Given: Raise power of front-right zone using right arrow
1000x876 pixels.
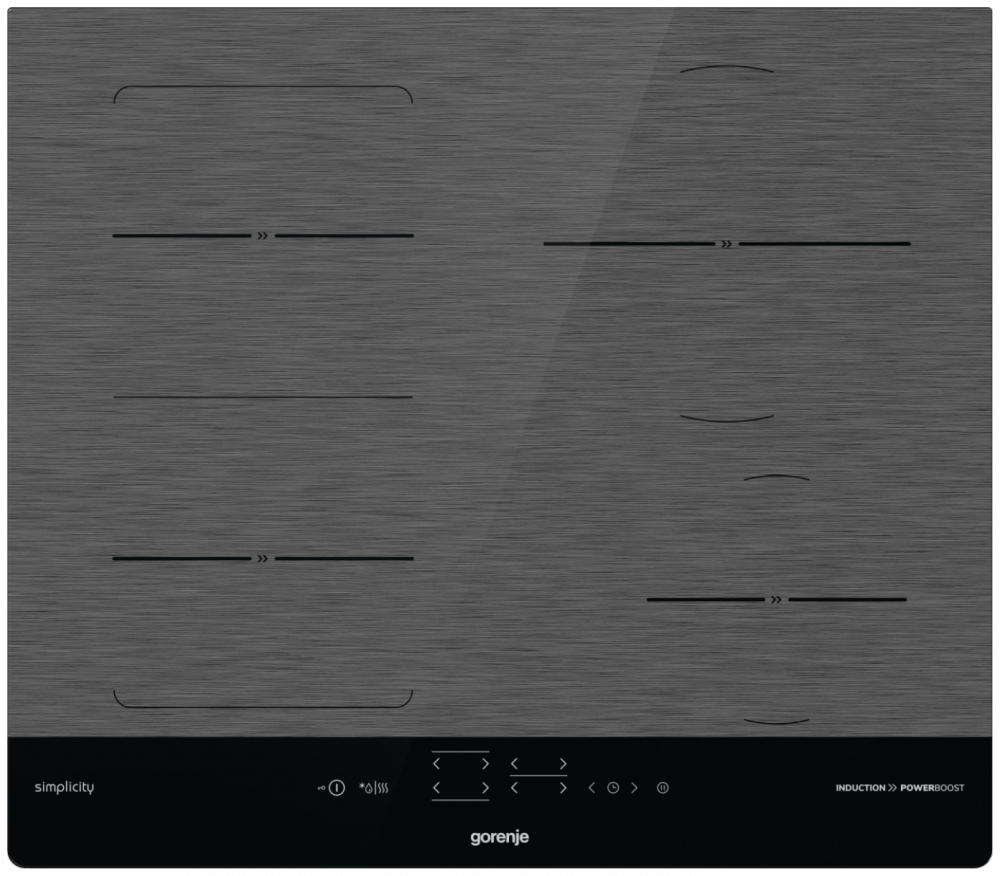Looking at the screenshot, I should [x=563, y=789].
